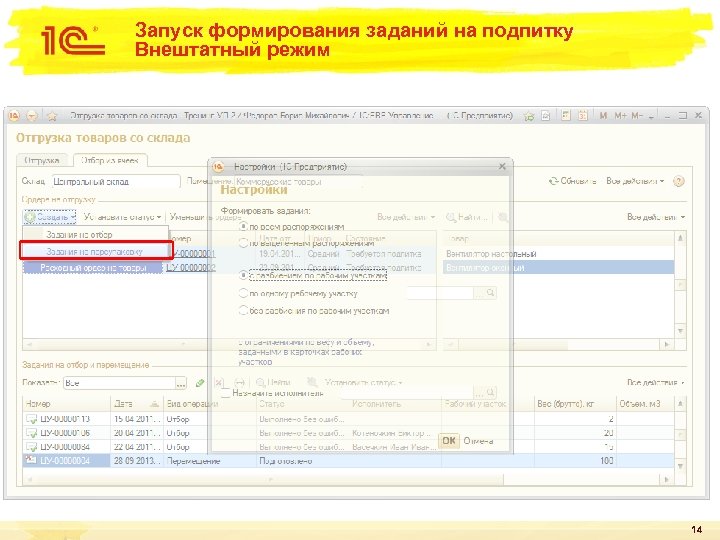This screenshot has height=540, width=720.
Task: Choose 'Расходный ордер на товары' menu item
Action: [x=93, y=268]
